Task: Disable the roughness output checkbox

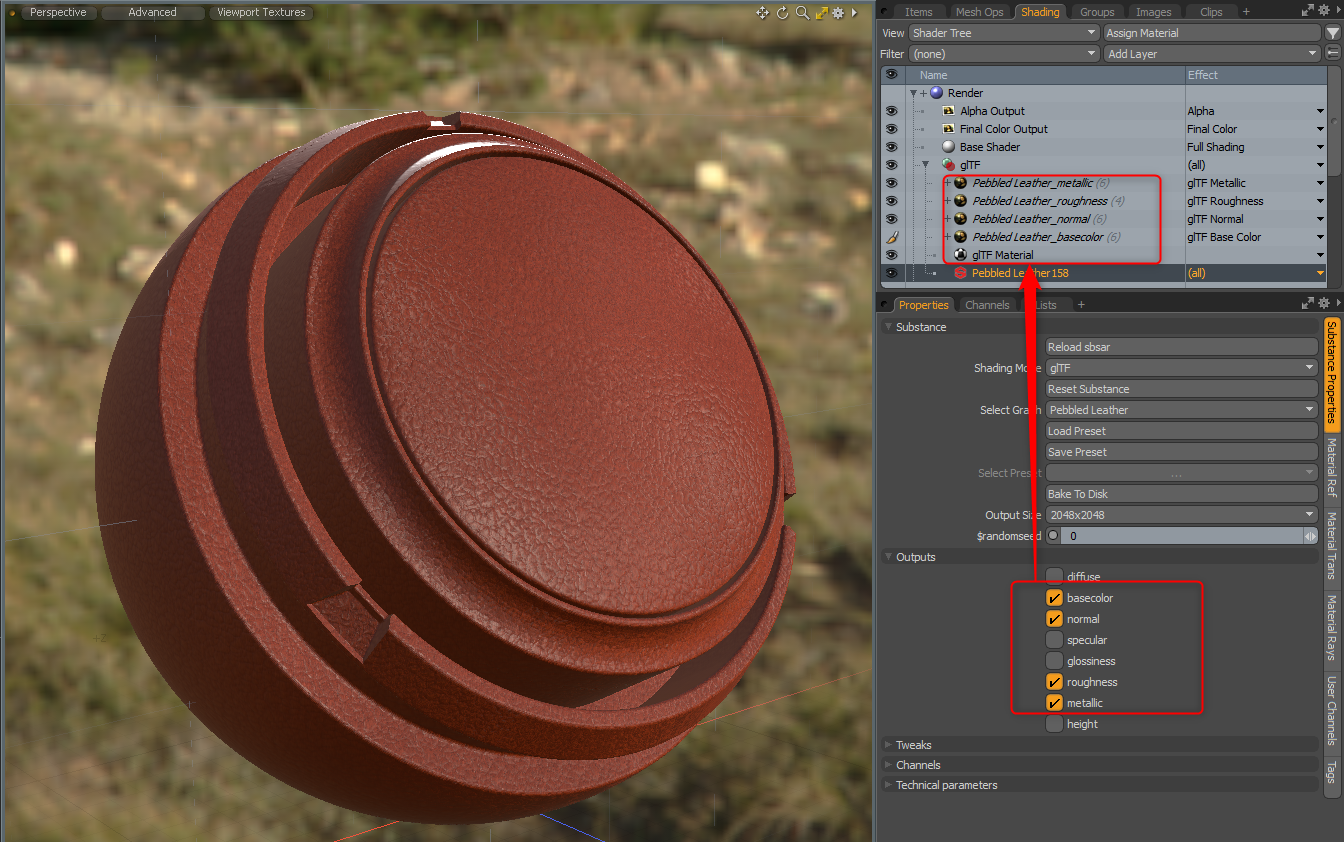Action: pyautogui.click(x=1054, y=681)
